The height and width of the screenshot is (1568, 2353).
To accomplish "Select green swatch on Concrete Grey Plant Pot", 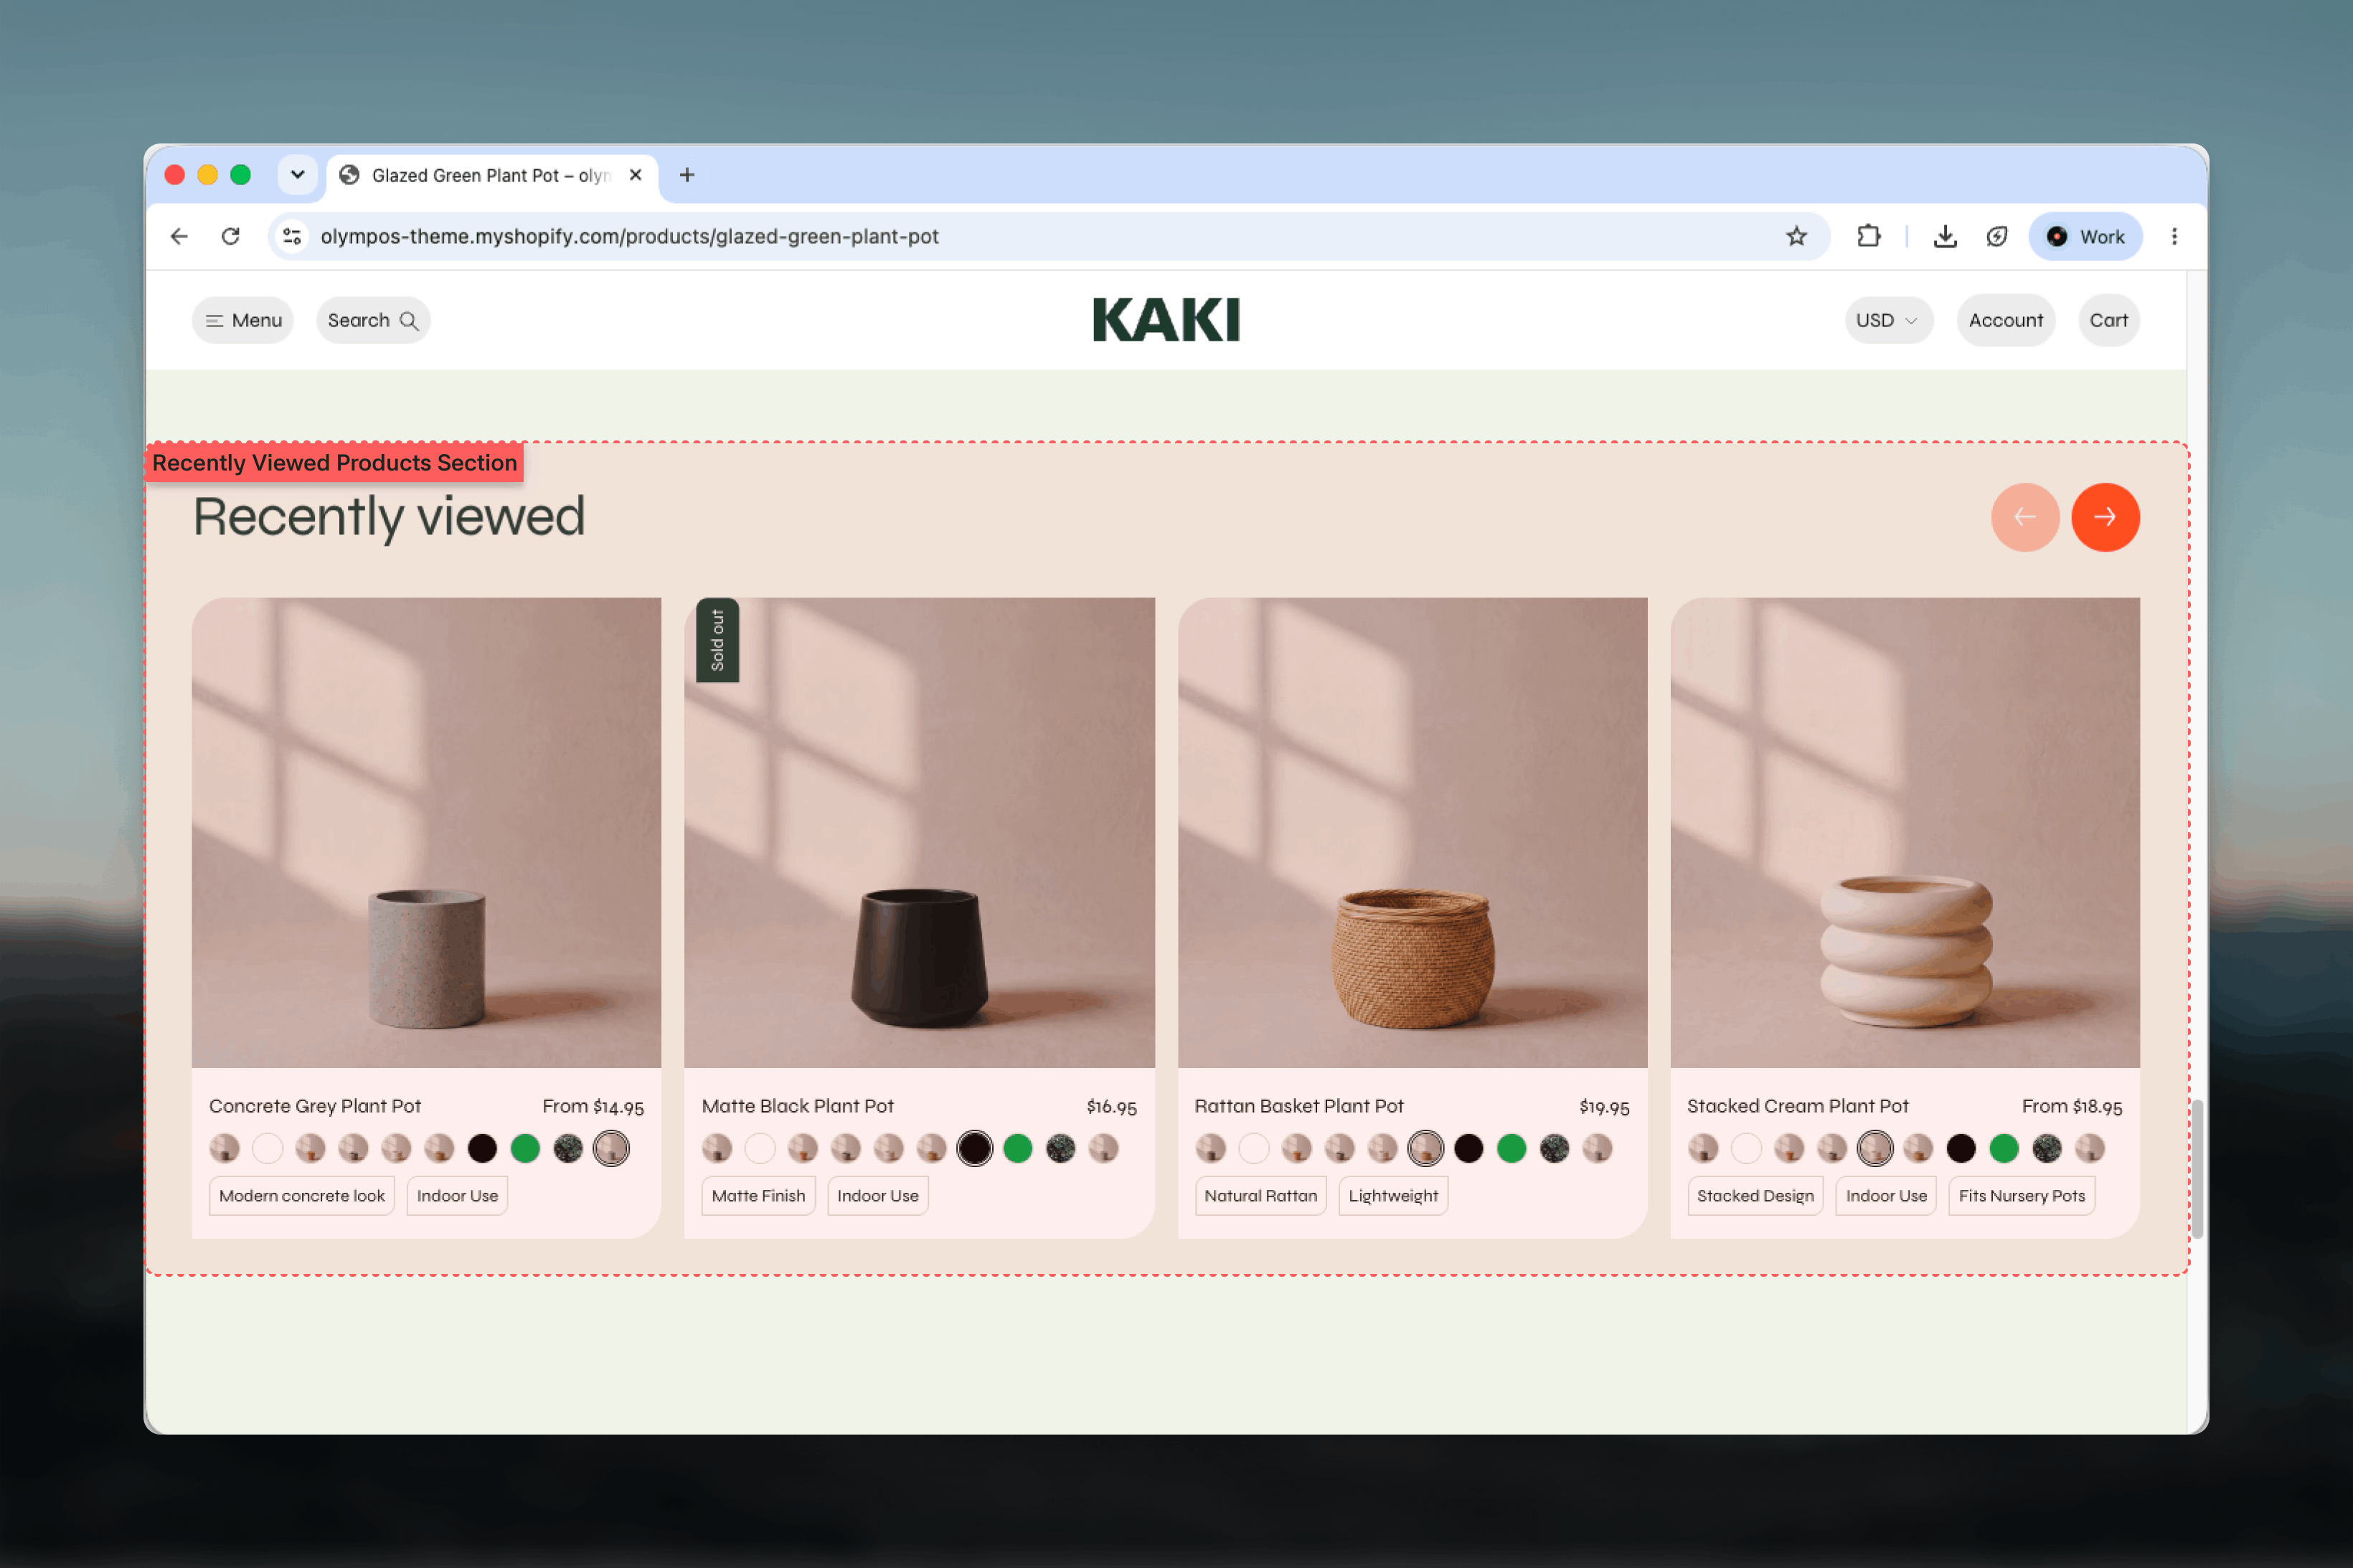I will coord(525,1148).
